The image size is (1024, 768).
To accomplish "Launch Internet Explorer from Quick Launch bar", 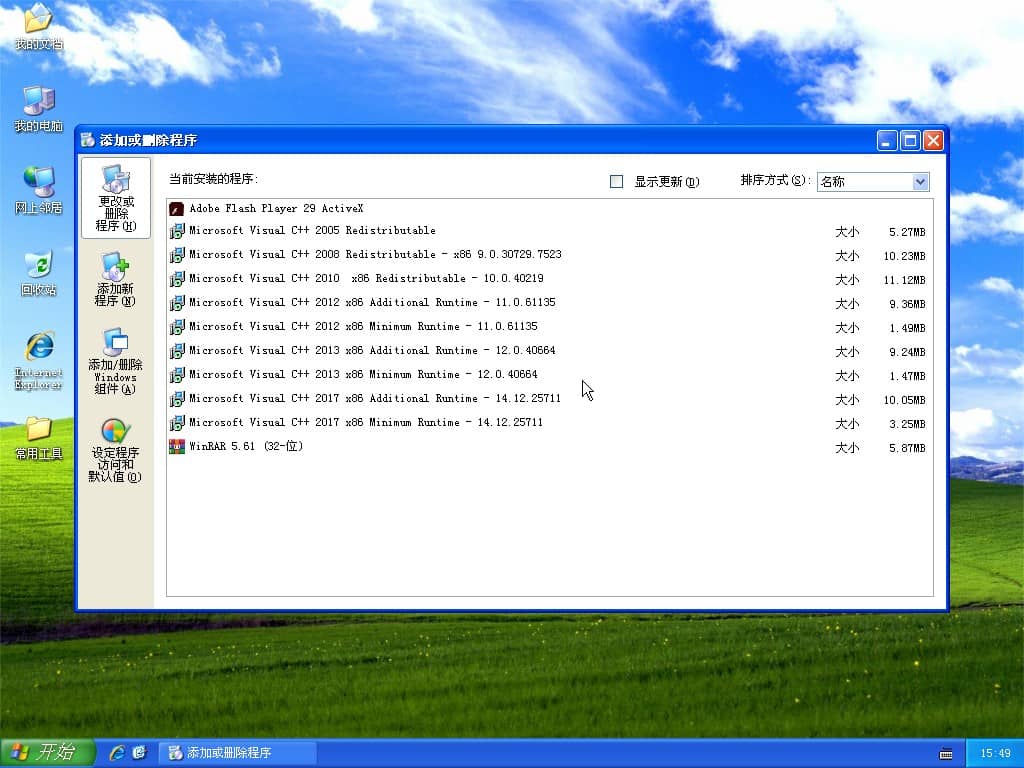I will [117, 753].
